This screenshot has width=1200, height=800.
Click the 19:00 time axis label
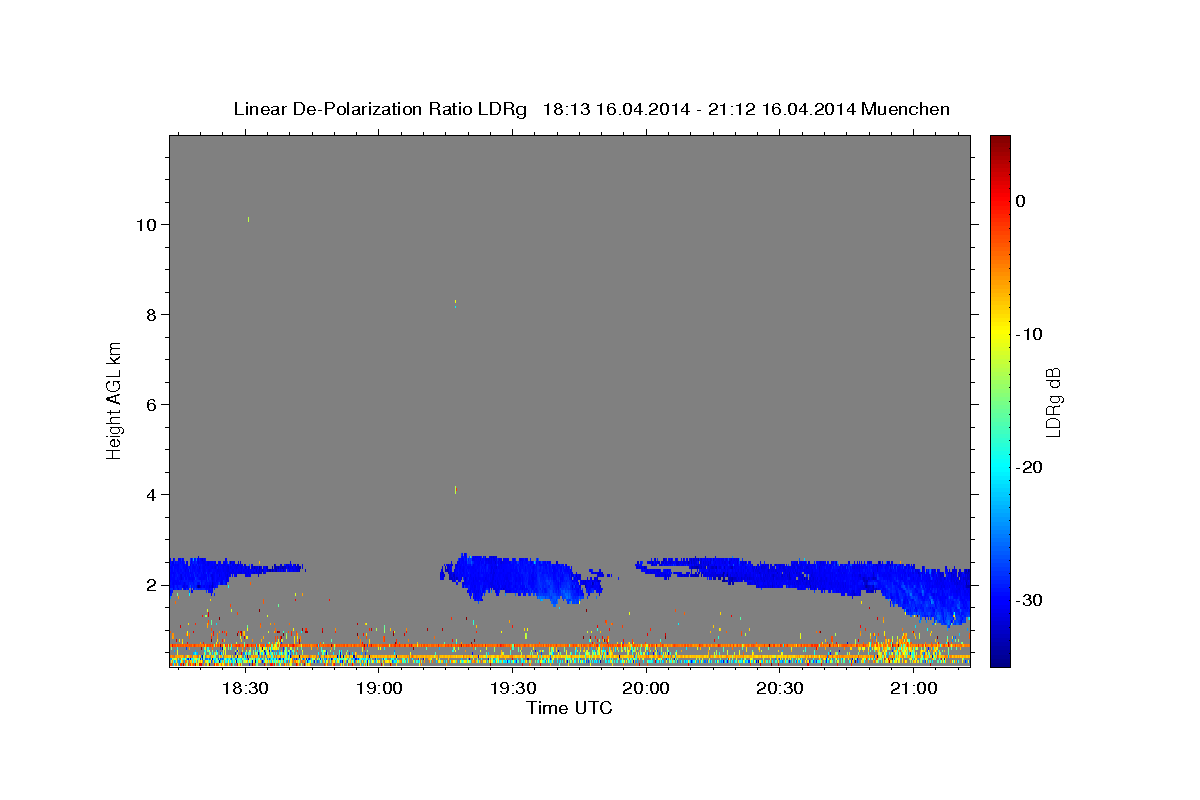(379, 688)
